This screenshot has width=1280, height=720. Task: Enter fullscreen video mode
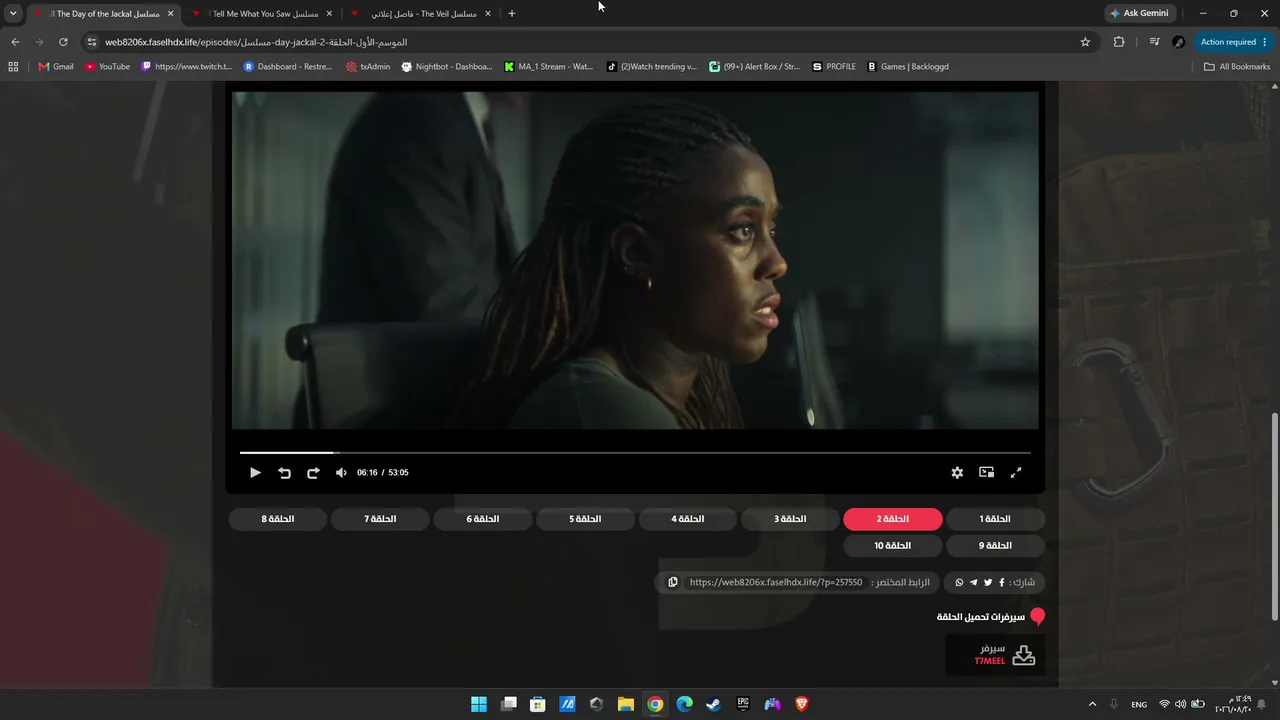(x=1016, y=473)
